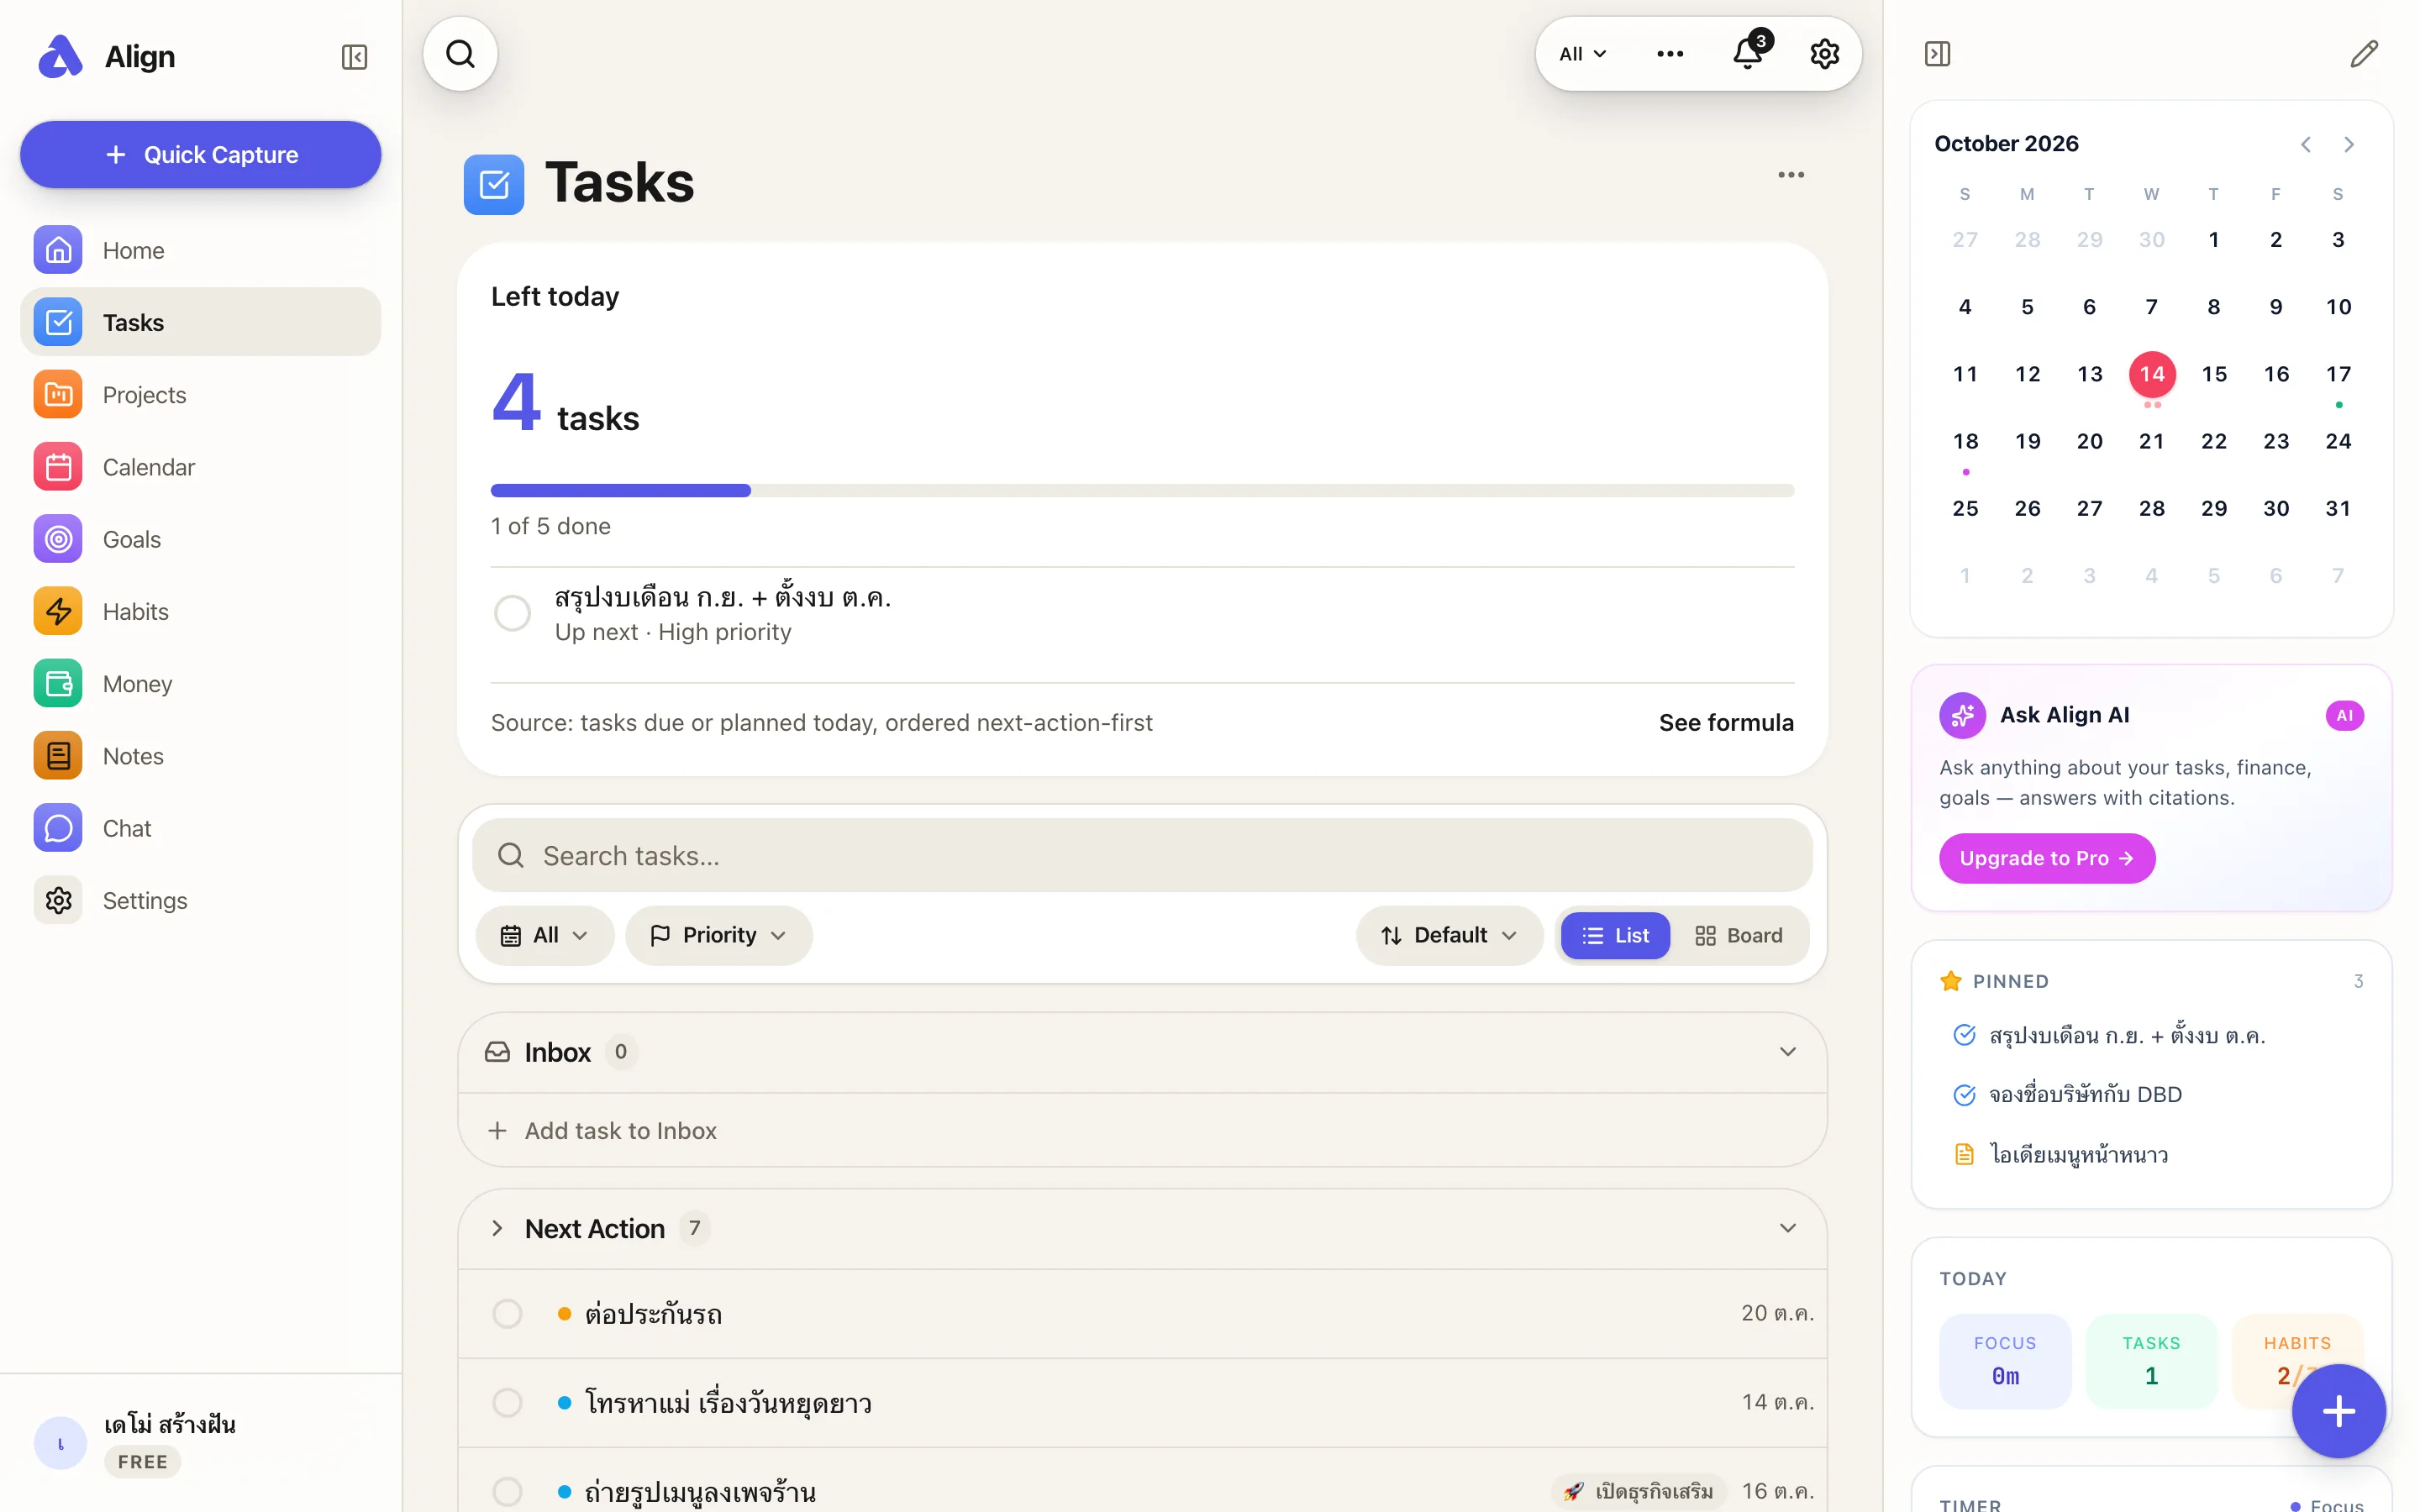Open the All filter dropdown in top bar
Image resolution: width=2420 pixels, height=1512 pixels.
click(1583, 54)
